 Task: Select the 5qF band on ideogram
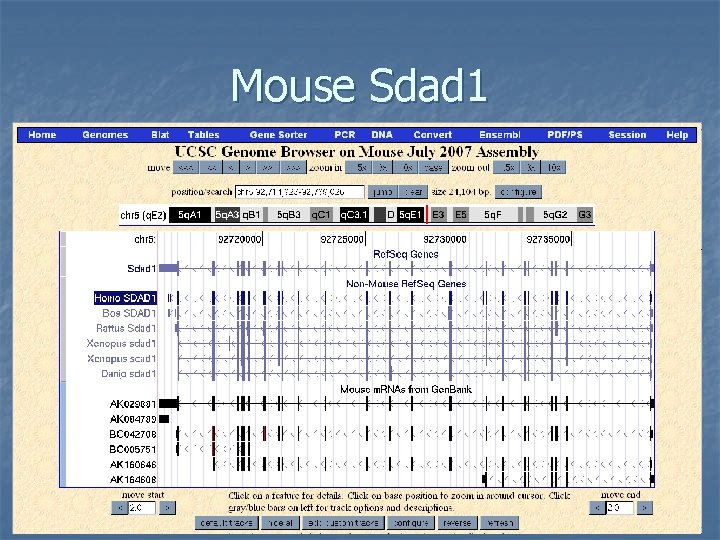(x=493, y=215)
